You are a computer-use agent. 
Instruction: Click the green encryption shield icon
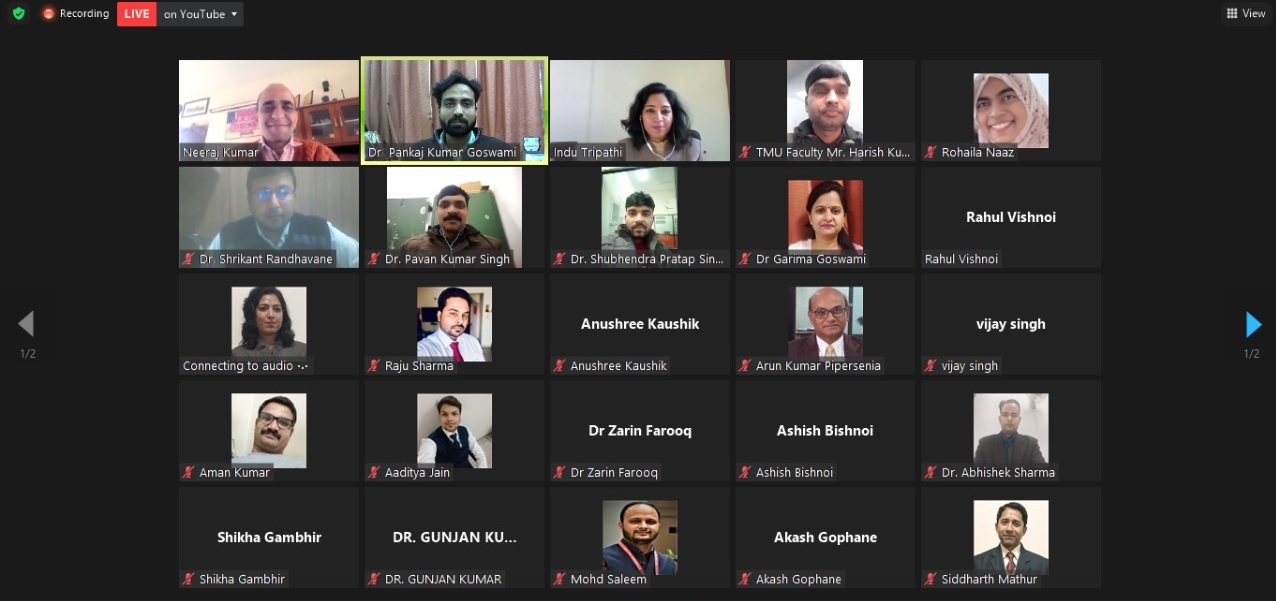coord(18,14)
